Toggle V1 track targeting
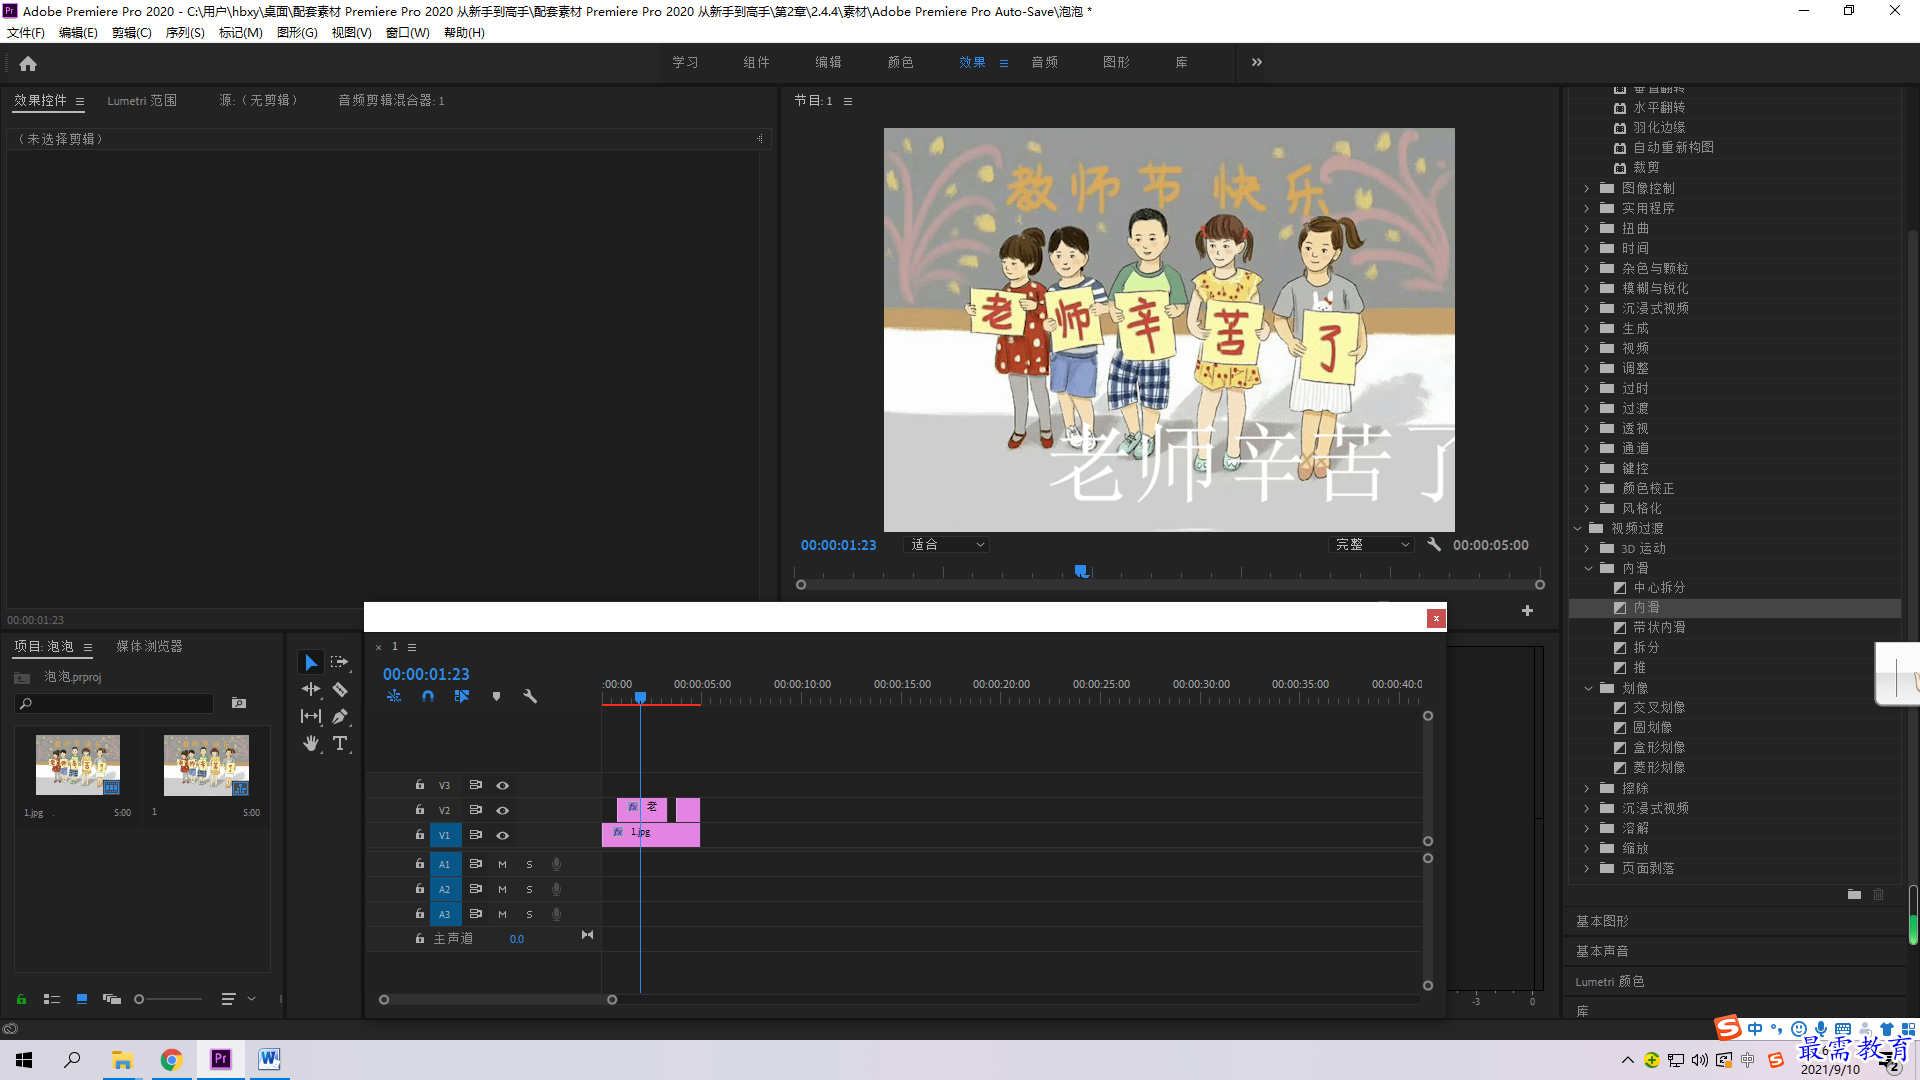Image resolution: width=1920 pixels, height=1080 pixels. [x=445, y=835]
